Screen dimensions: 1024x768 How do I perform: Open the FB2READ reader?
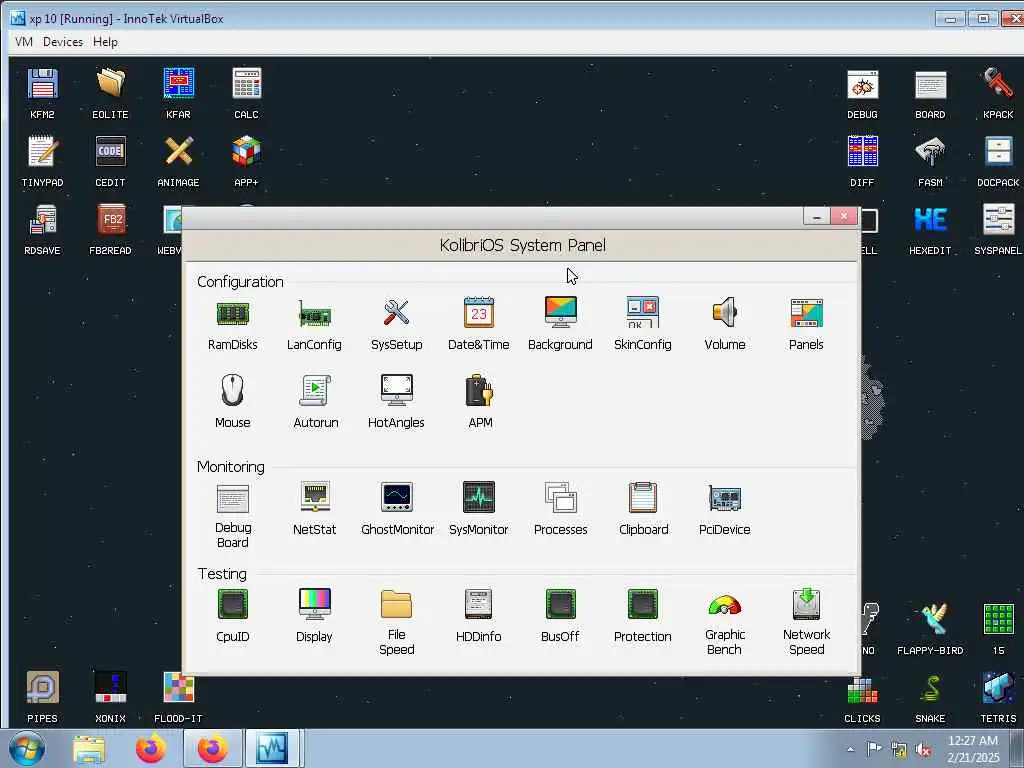[x=110, y=230]
